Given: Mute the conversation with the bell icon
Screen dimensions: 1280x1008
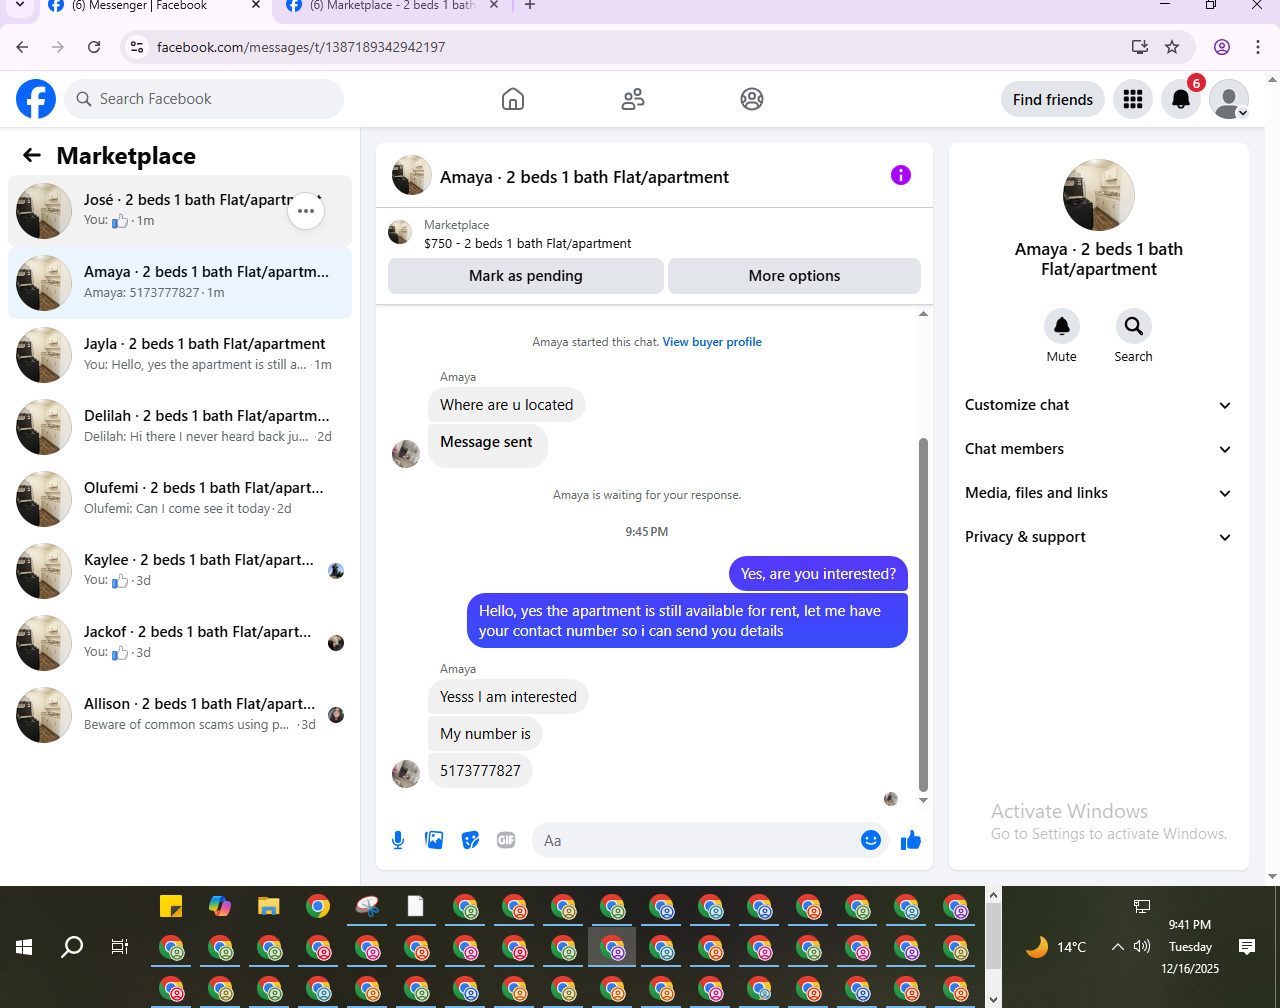Looking at the screenshot, I should [1062, 326].
